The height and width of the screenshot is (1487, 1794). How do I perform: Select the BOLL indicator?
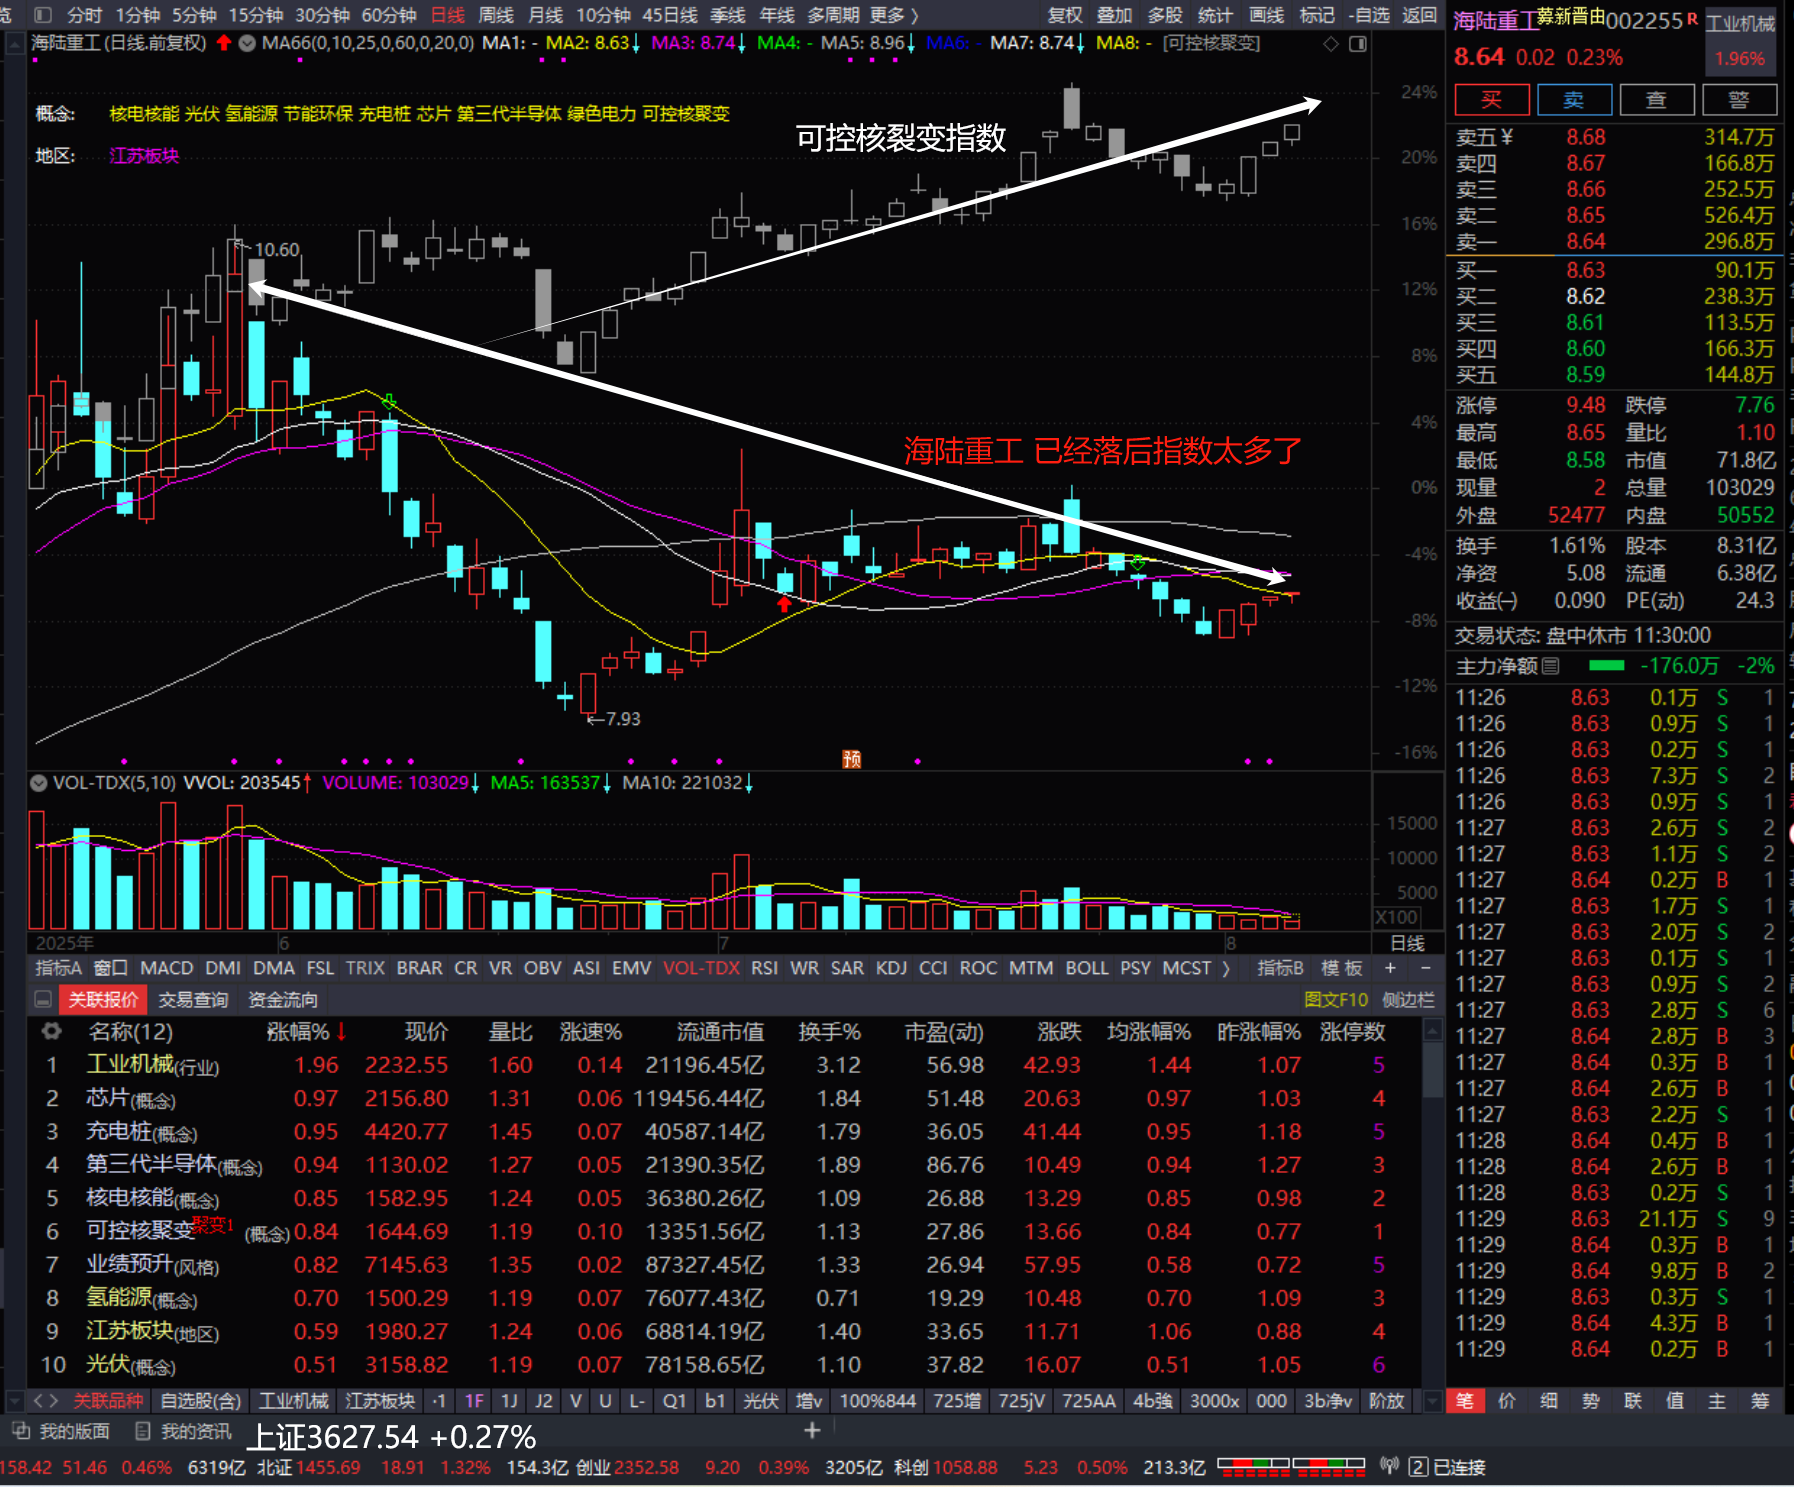click(1086, 968)
